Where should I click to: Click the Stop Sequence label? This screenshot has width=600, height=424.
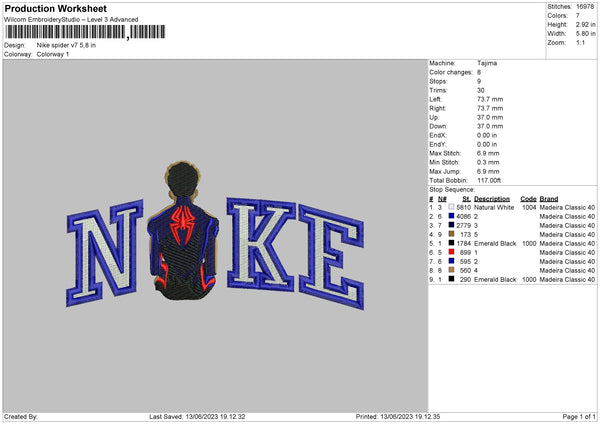click(x=452, y=190)
